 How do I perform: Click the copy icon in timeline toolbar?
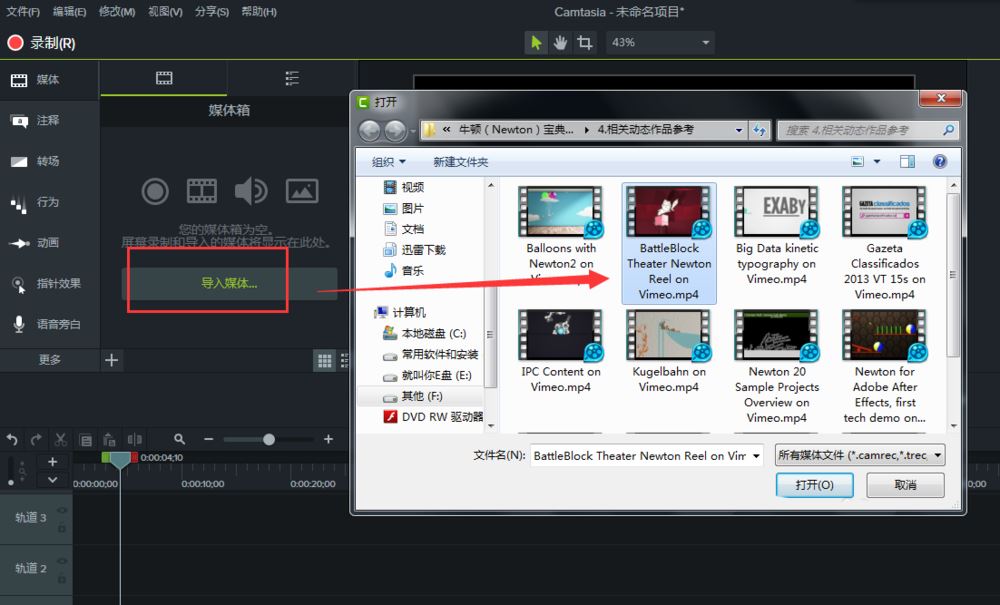pyautogui.click(x=85, y=440)
